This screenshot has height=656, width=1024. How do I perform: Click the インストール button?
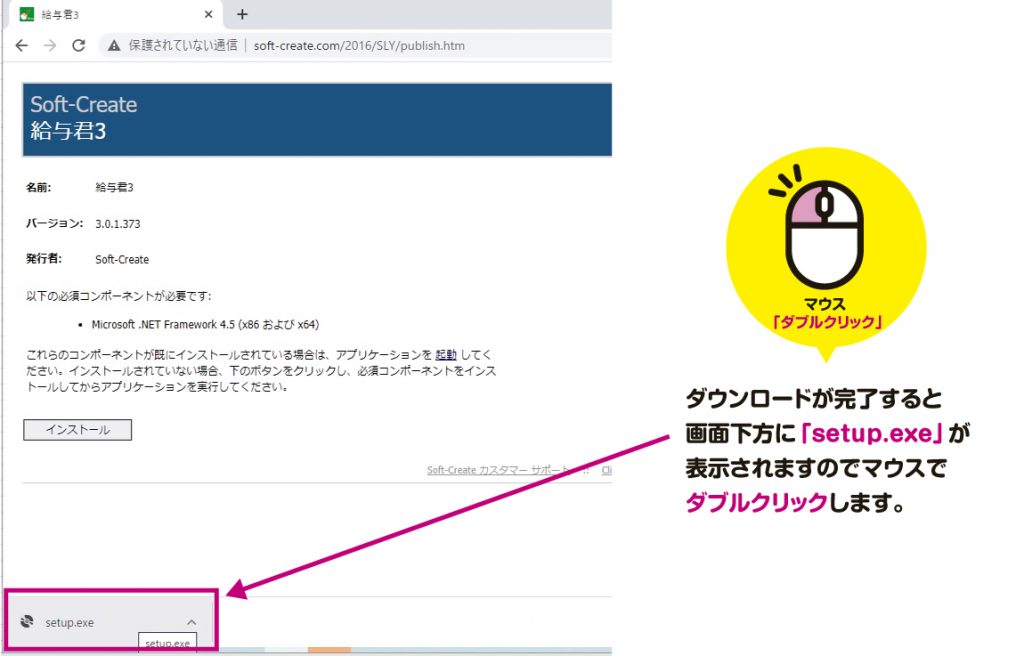78,430
